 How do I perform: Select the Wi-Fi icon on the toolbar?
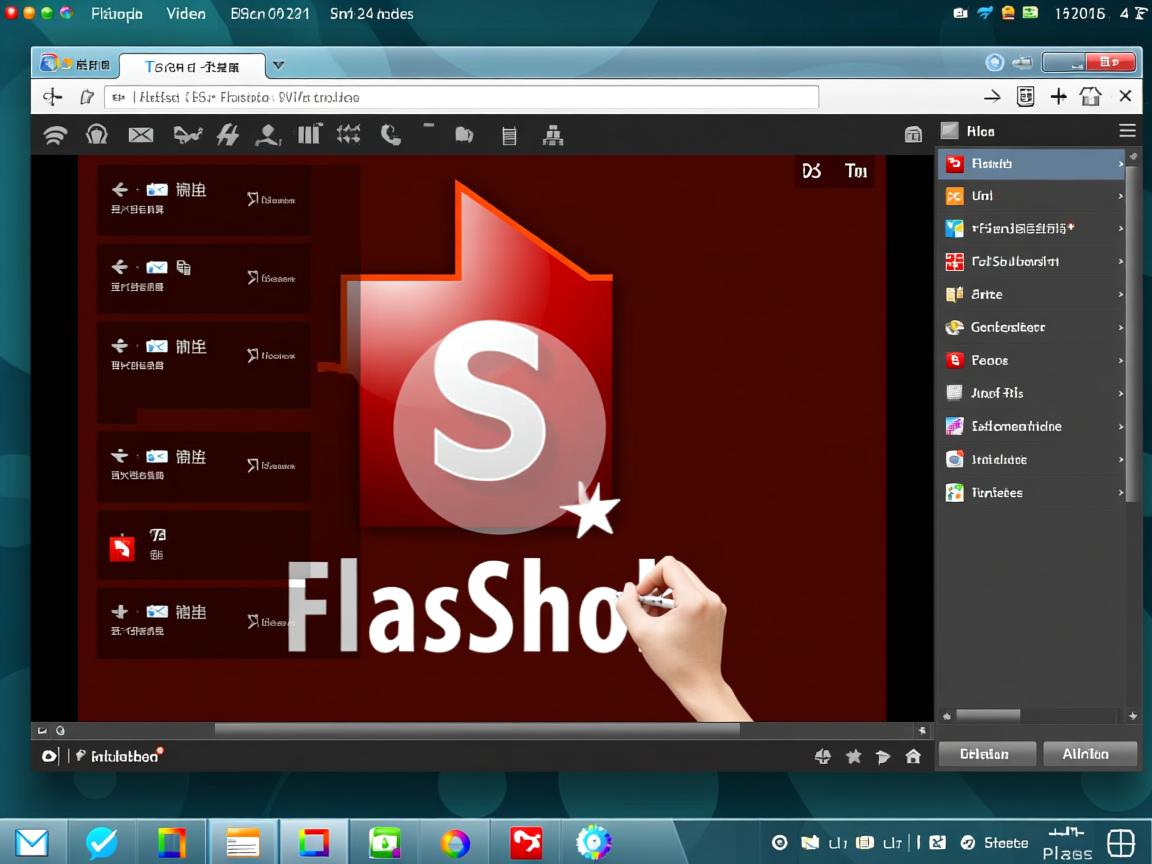(x=55, y=133)
